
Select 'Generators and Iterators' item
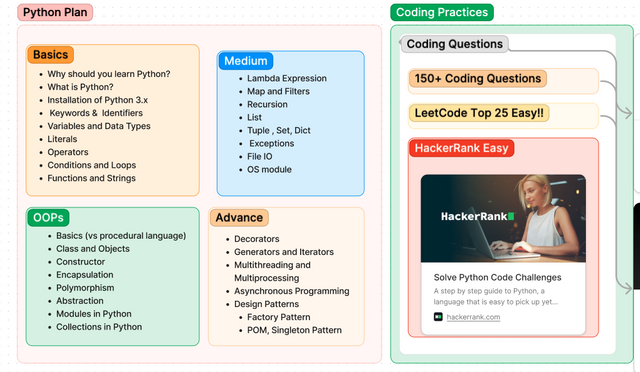(284, 252)
